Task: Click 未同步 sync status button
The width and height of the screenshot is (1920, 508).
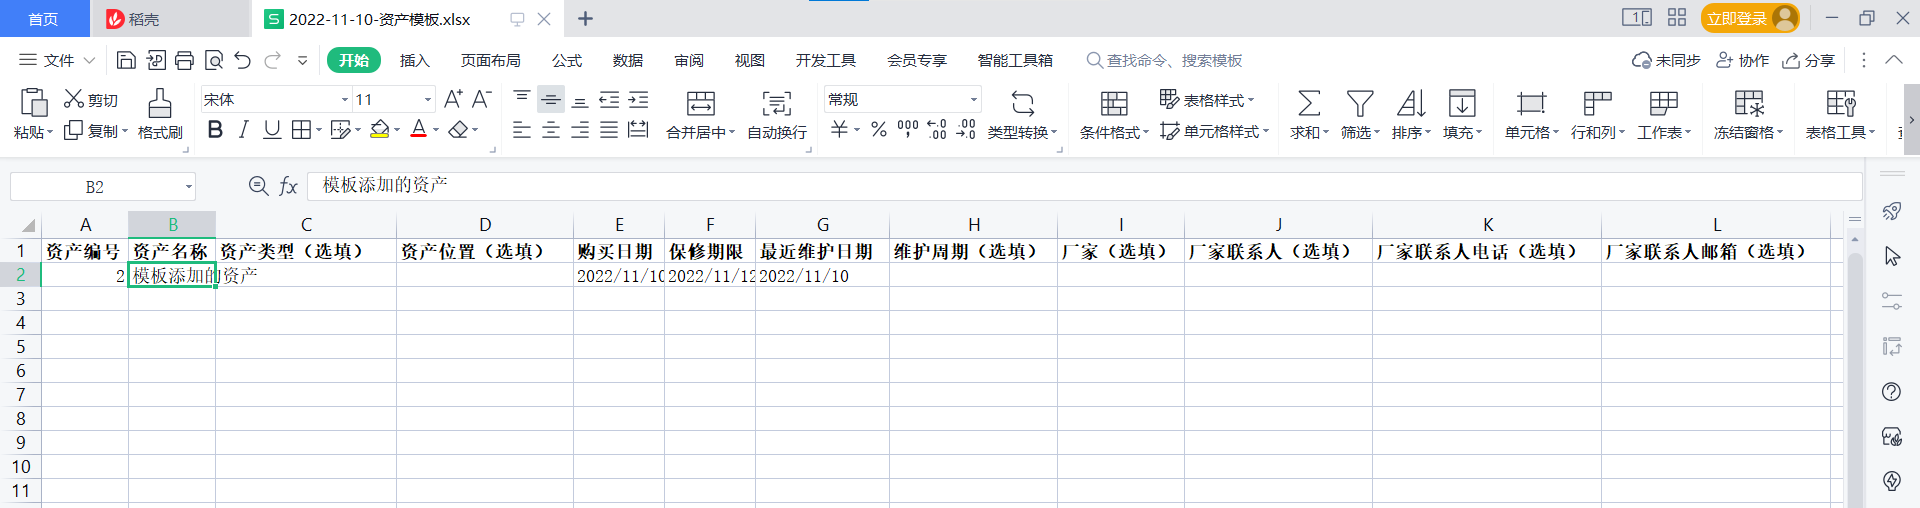Action: coord(1666,61)
